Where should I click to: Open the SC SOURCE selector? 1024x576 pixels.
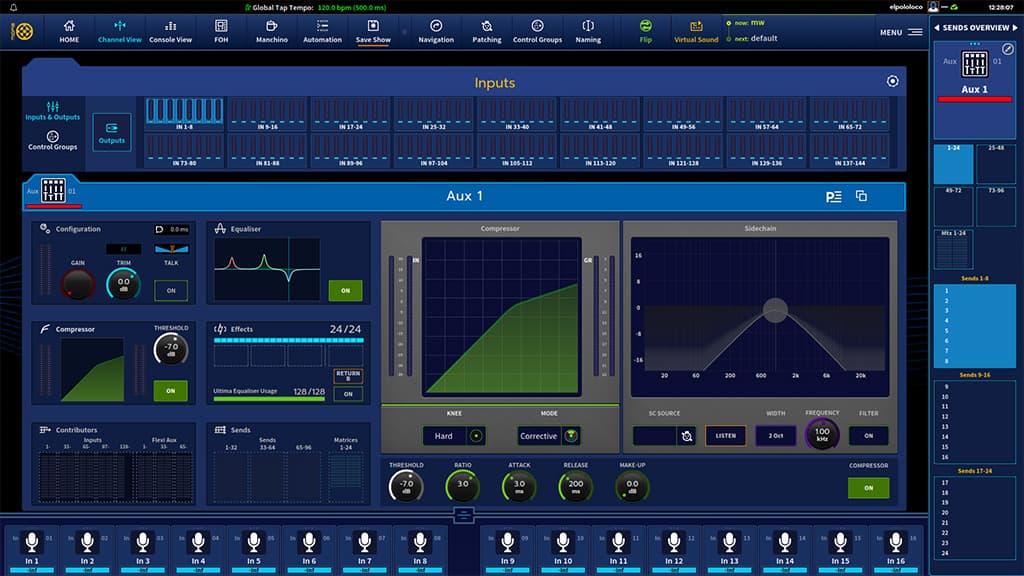pyautogui.click(x=664, y=436)
